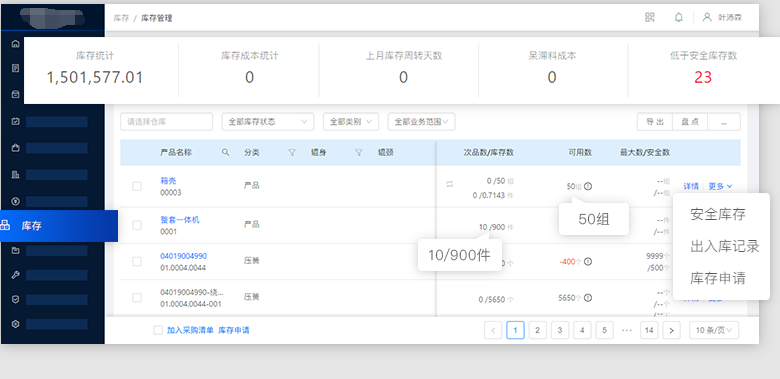This screenshot has height=379, width=780.
Task: Open the 箱壳 product link
Action: (168, 181)
